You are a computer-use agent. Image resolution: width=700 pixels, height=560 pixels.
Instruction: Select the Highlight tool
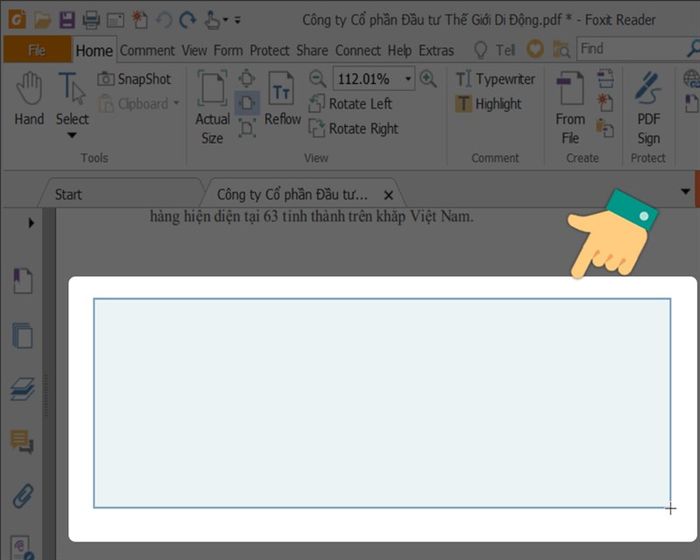coord(488,104)
